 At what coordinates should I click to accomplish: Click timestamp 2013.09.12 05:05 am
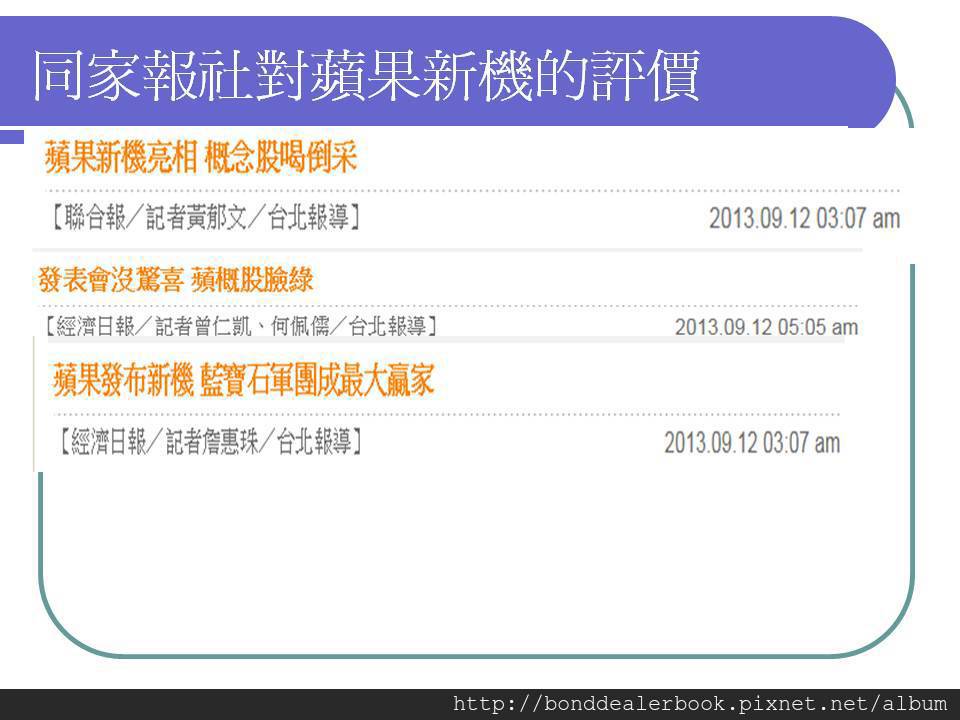point(767,327)
